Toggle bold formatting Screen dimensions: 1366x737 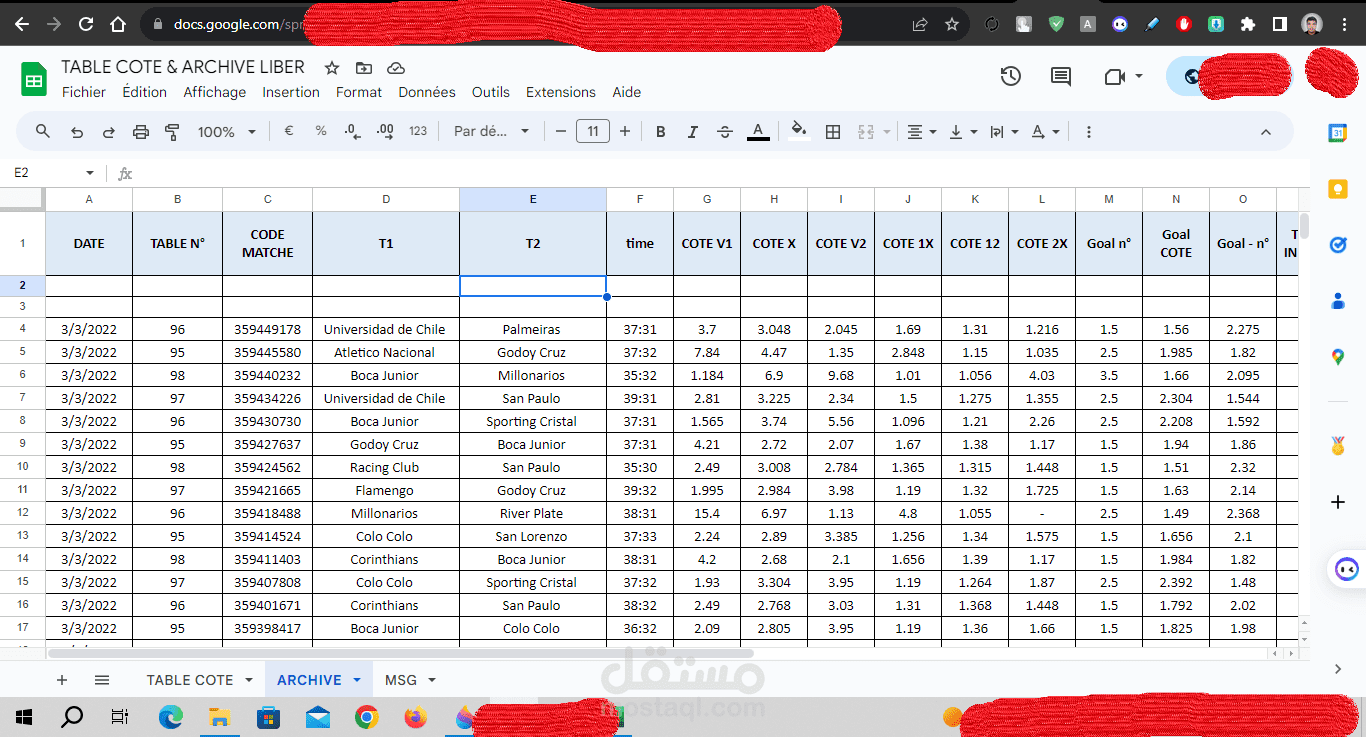(x=660, y=131)
